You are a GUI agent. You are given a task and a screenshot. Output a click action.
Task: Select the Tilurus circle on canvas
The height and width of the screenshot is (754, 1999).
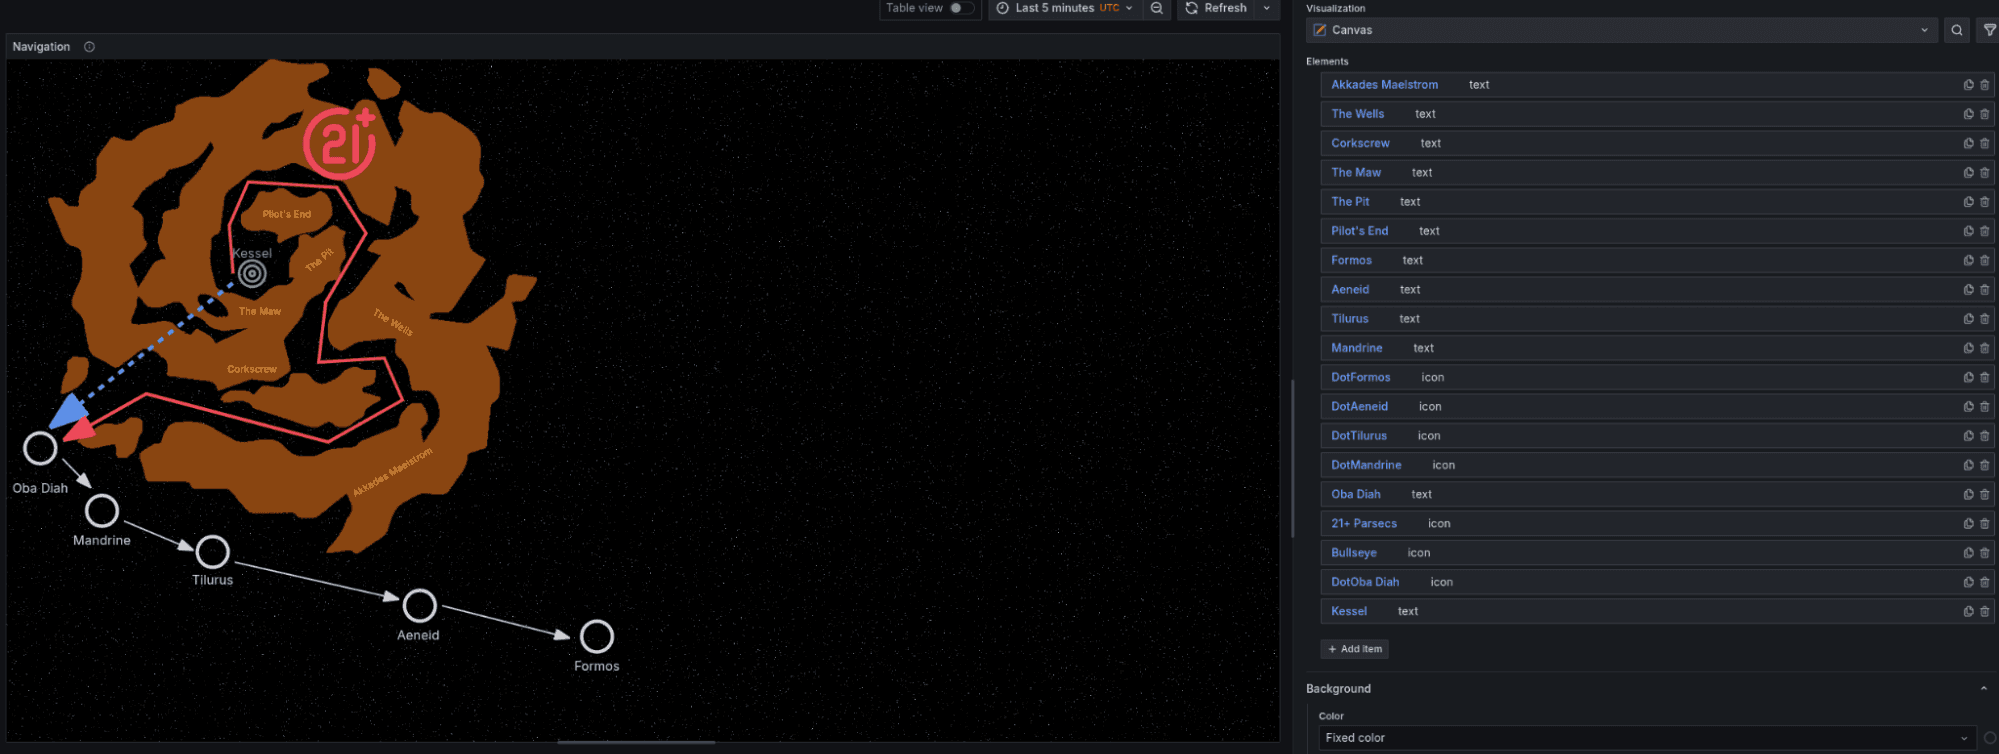pos(212,551)
